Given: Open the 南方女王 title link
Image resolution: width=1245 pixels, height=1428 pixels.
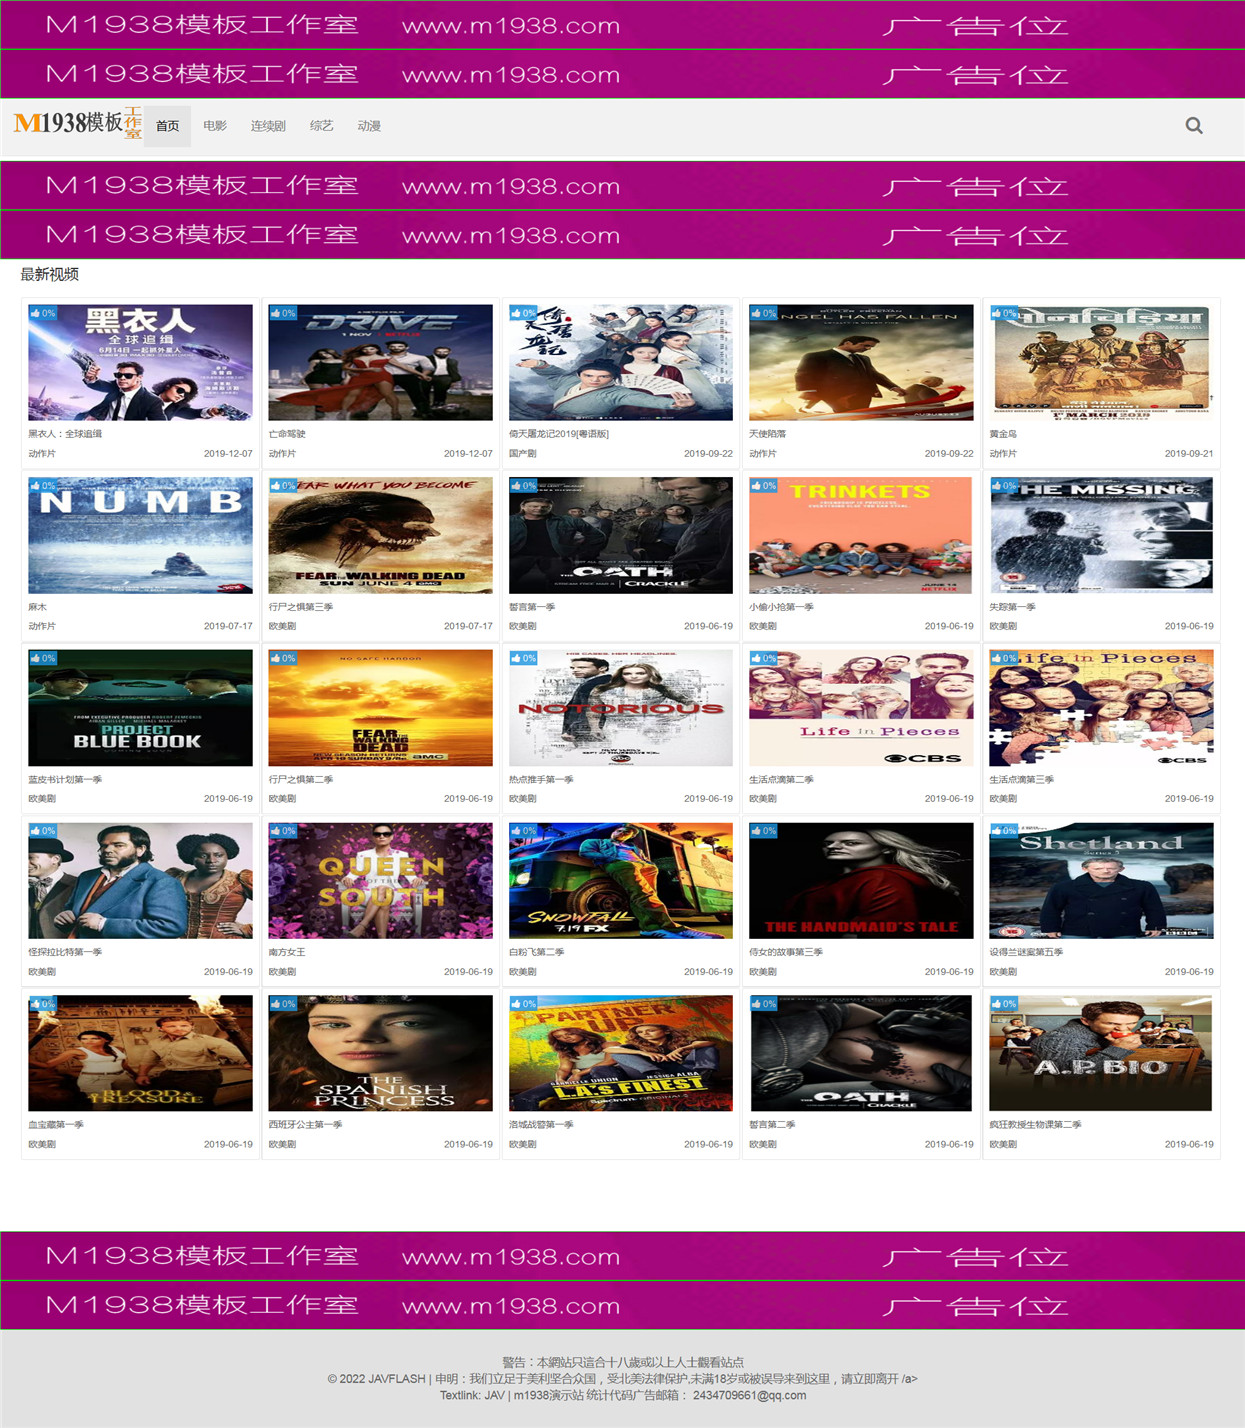Looking at the screenshot, I should click(287, 952).
